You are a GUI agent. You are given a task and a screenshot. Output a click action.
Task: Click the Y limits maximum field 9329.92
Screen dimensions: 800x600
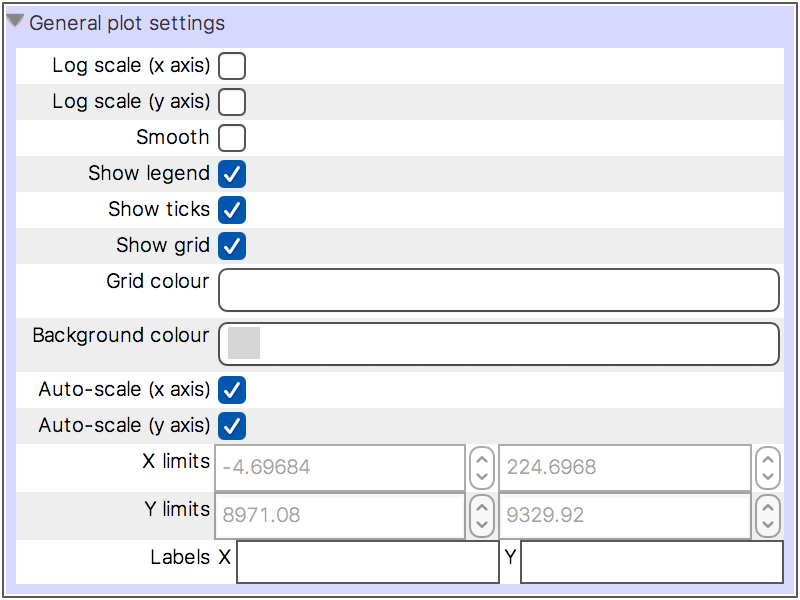point(625,515)
